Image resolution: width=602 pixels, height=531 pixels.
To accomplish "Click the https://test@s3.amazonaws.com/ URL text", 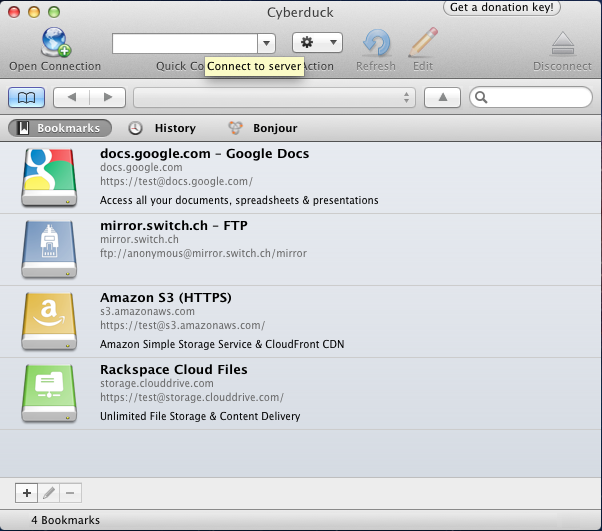I will 182,325.
